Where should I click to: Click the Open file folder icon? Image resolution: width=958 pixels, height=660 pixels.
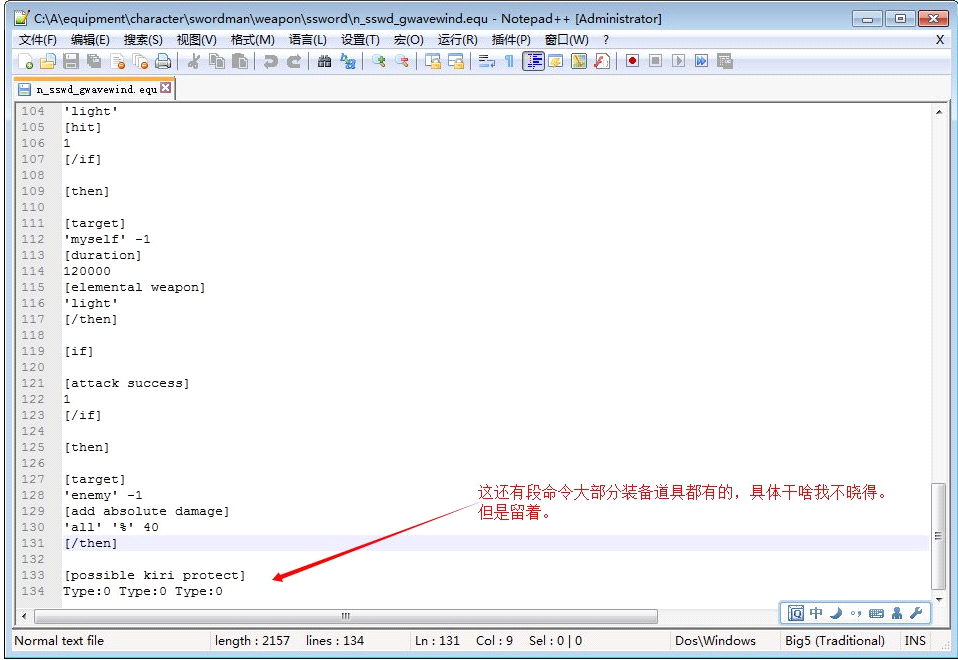coord(48,62)
